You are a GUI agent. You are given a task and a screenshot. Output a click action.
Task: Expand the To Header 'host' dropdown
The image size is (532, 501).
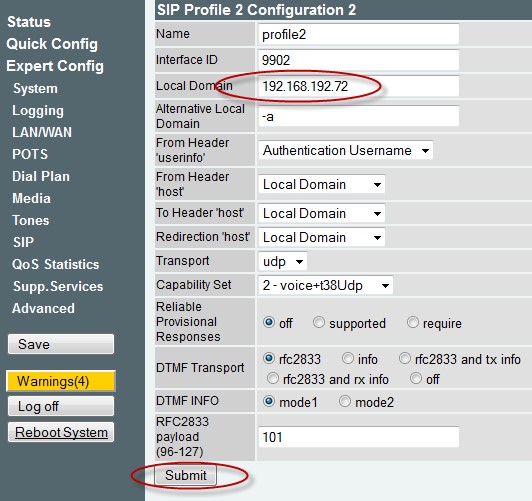click(321, 213)
